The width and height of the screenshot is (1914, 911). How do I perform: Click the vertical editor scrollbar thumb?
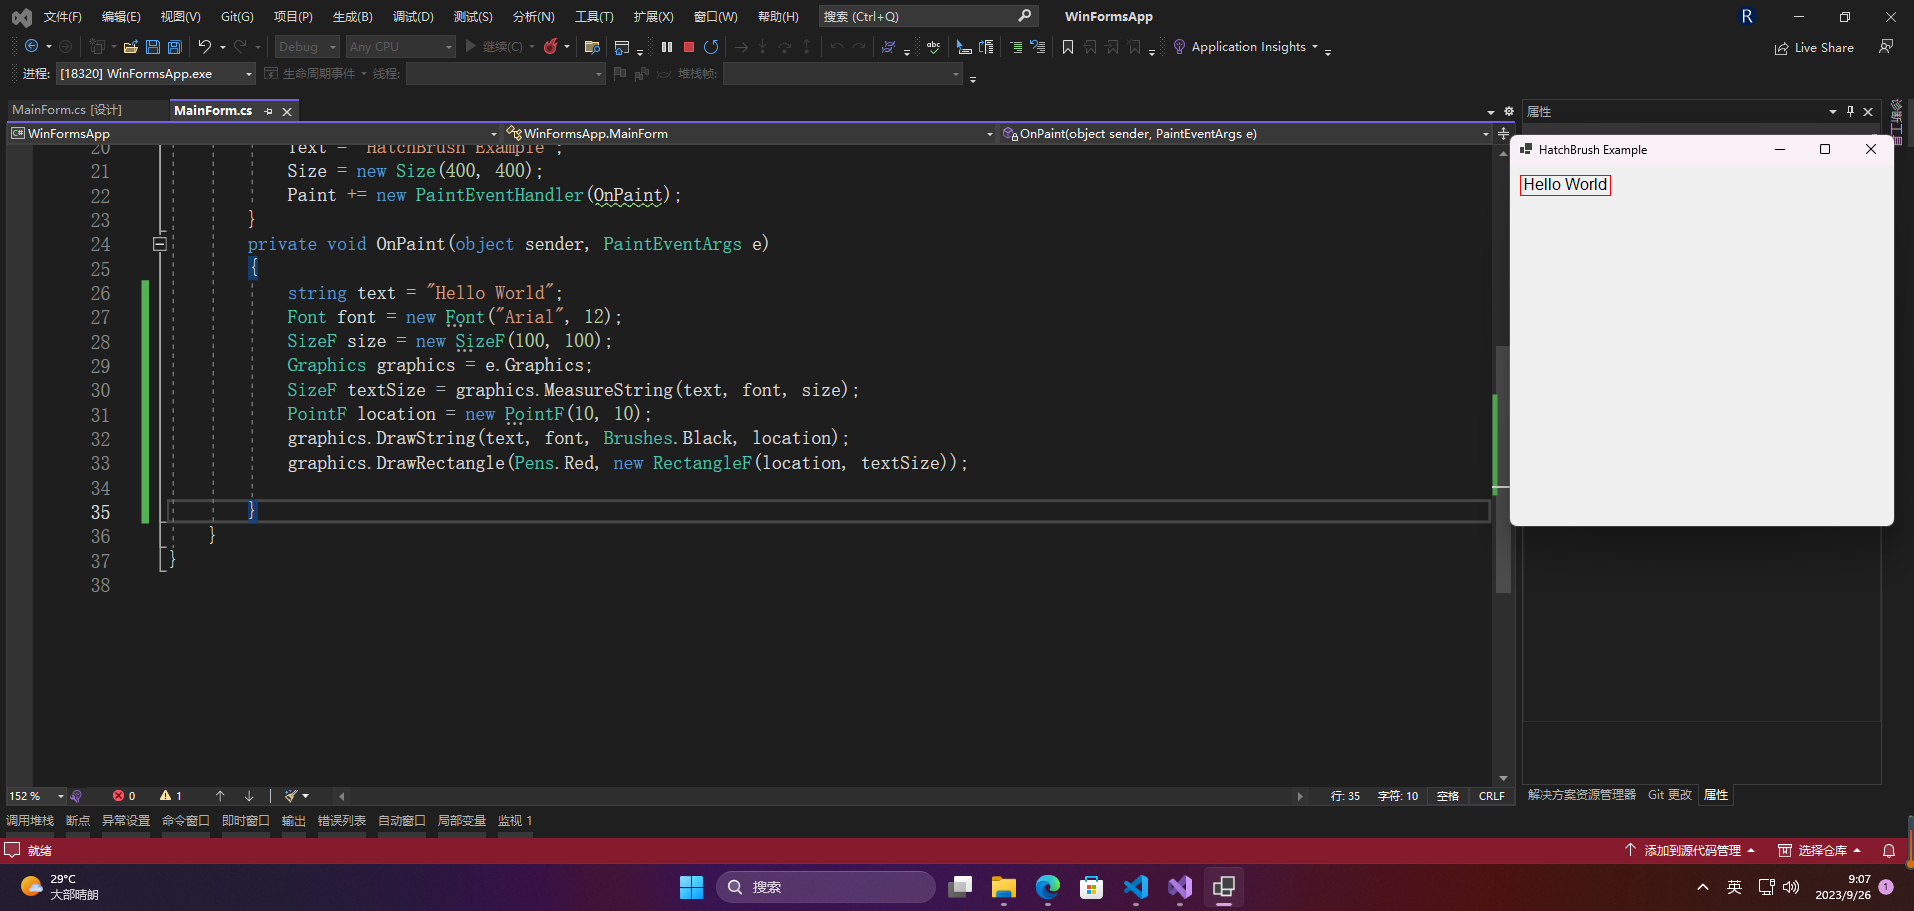[x=1502, y=468]
